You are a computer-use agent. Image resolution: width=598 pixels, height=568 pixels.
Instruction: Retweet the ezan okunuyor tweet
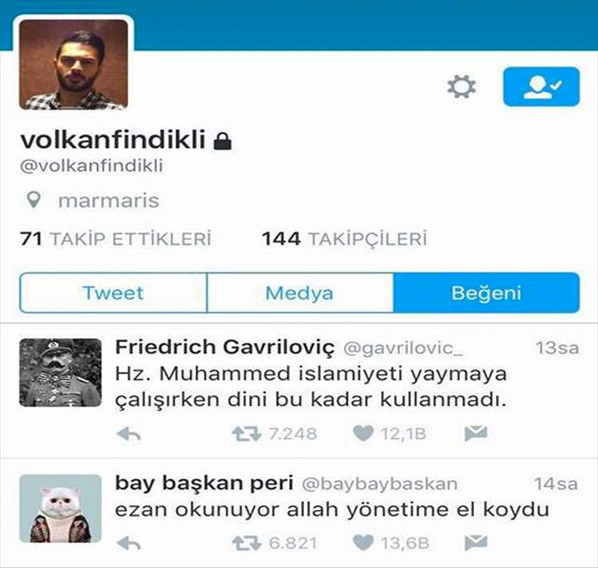pyautogui.click(x=246, y=543)
